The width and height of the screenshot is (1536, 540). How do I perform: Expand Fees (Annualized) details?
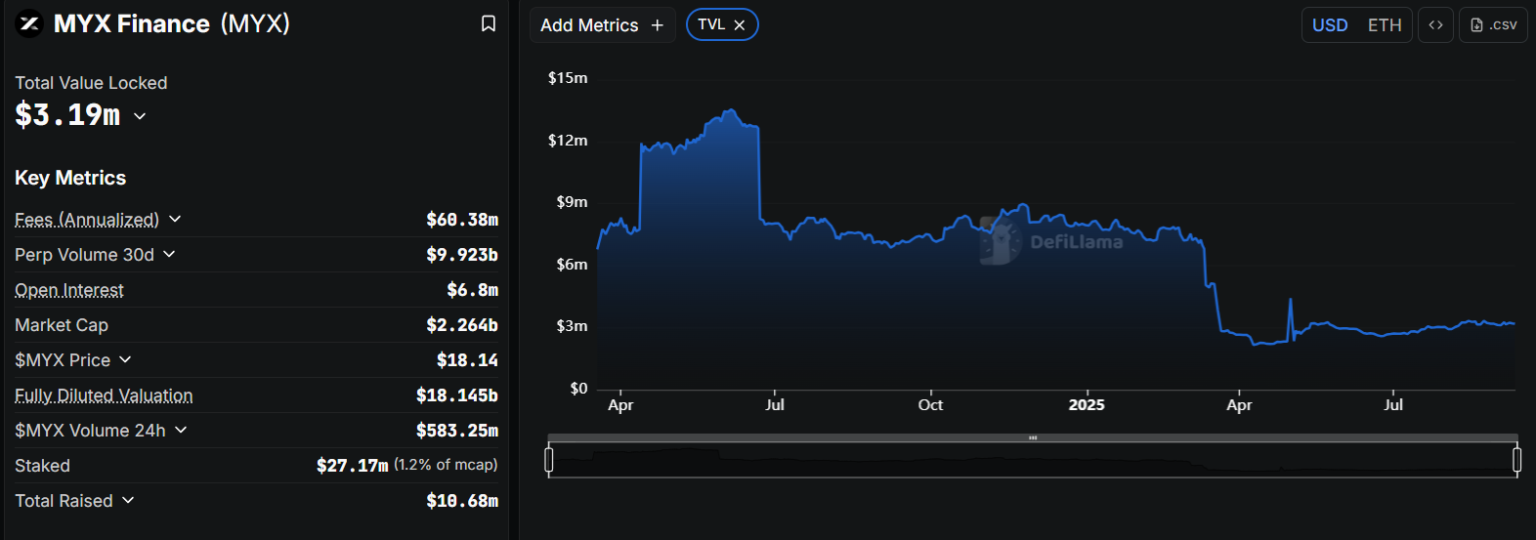[x=175, y=219]
